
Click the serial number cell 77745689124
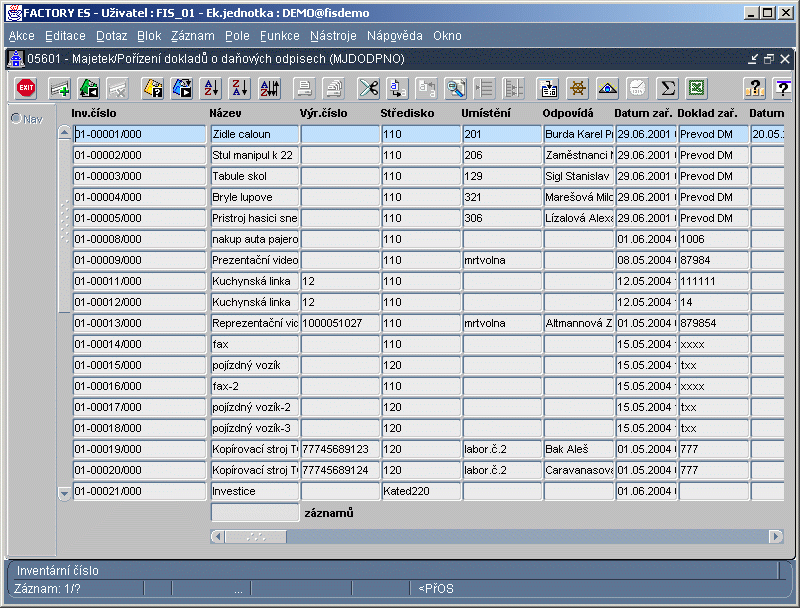pyautogui.click(x=340, y=470)
